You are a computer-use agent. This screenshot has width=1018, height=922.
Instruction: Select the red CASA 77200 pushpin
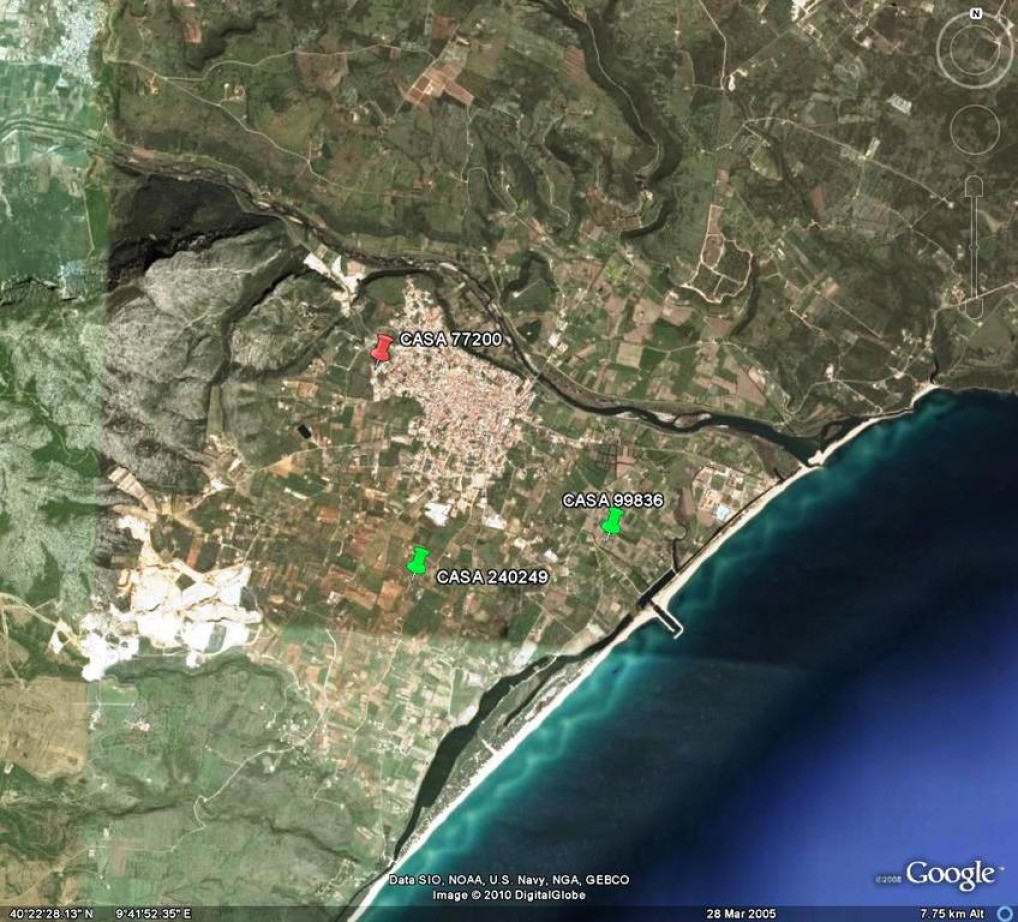[x=381, y=349]
